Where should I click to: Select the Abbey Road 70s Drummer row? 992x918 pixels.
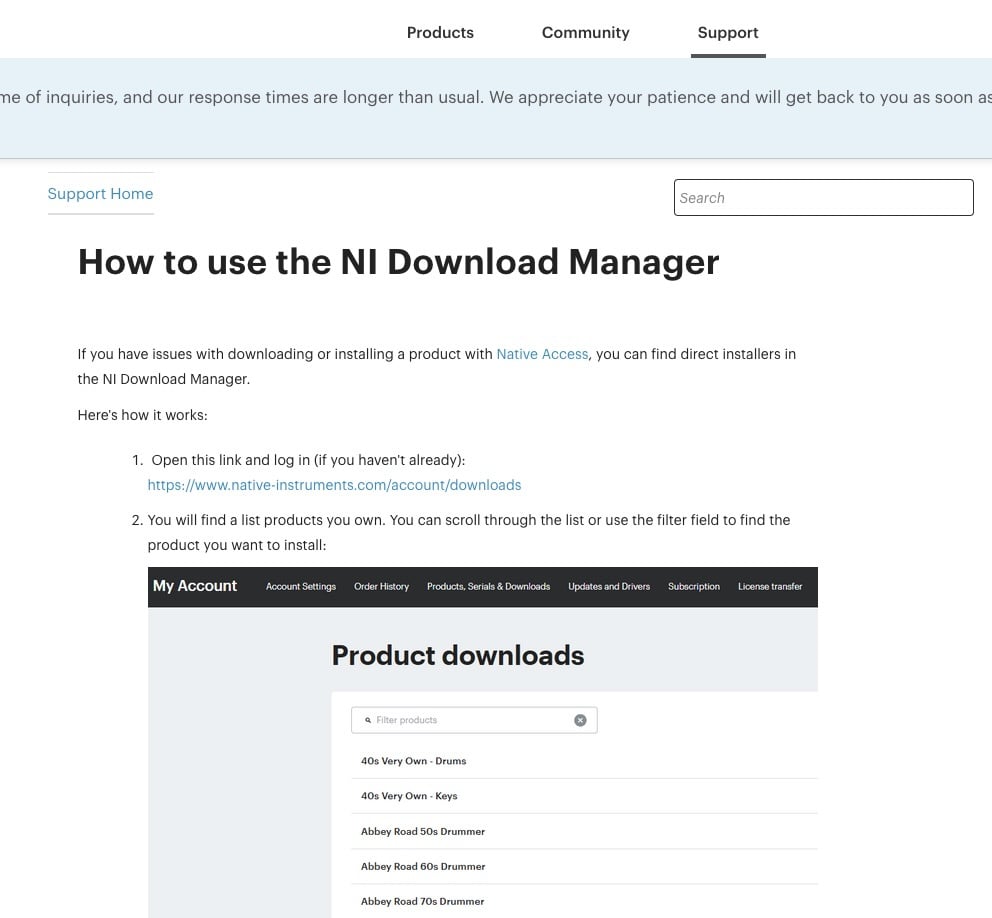[584, 901]
